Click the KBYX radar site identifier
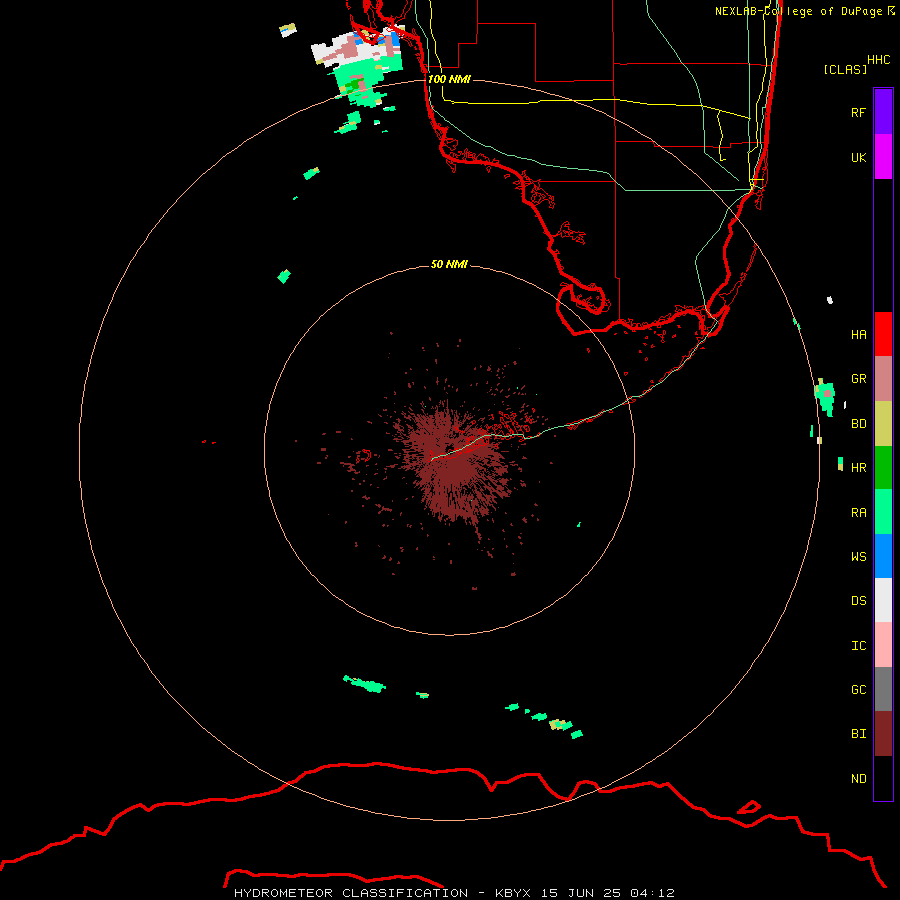Viewport: 900px width, 900px height. [513, 893]
